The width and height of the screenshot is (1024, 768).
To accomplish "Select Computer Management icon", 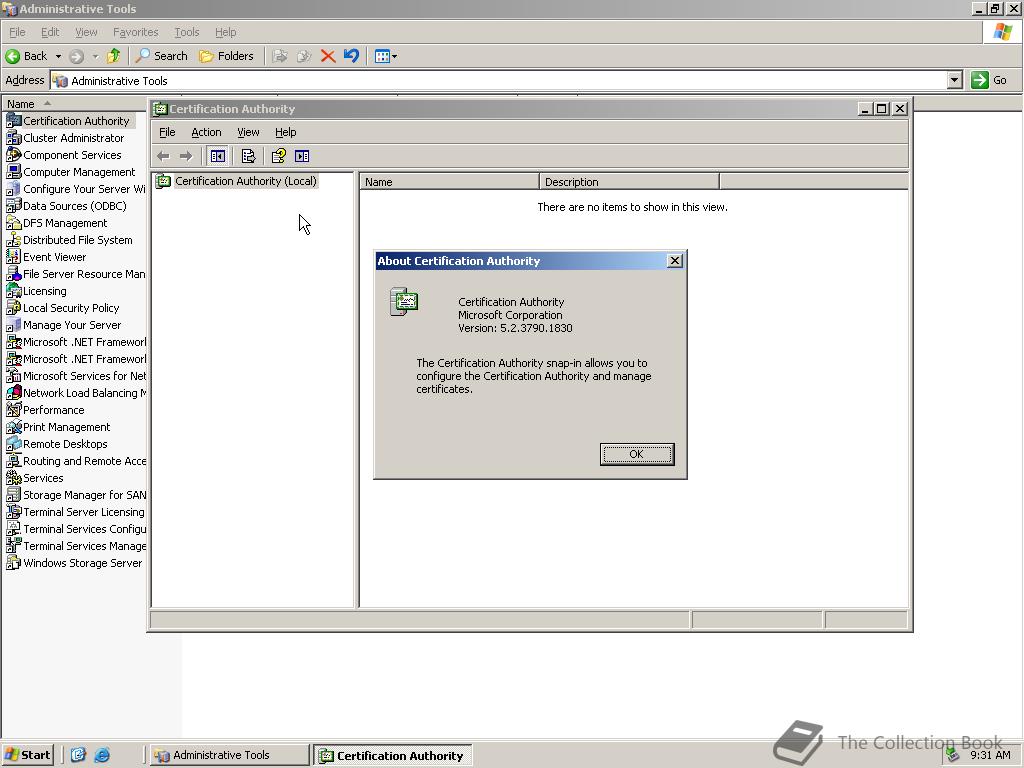I will click(x=14, y=172).
